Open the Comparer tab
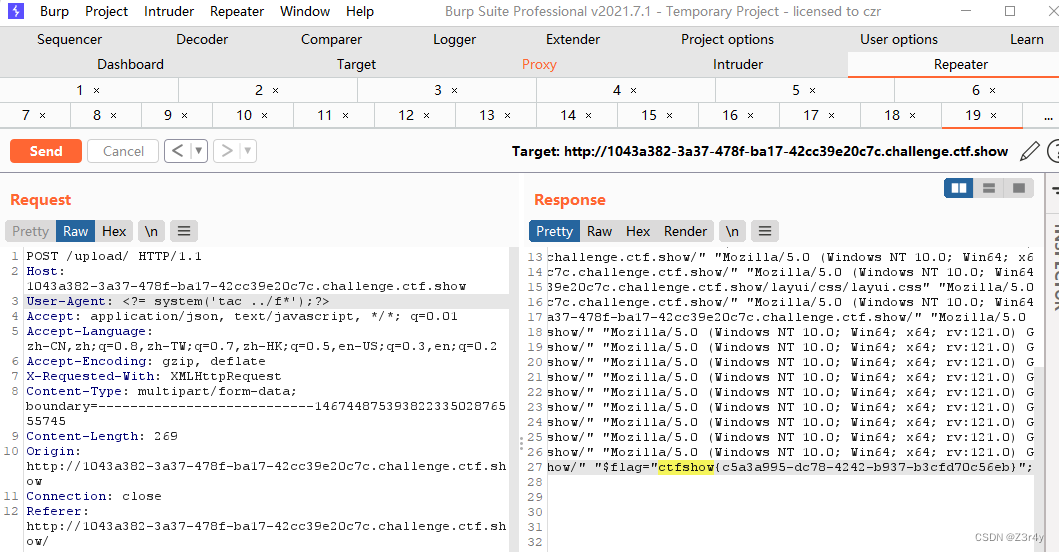Screen dimensions: 1059x552 pos(331,39)
